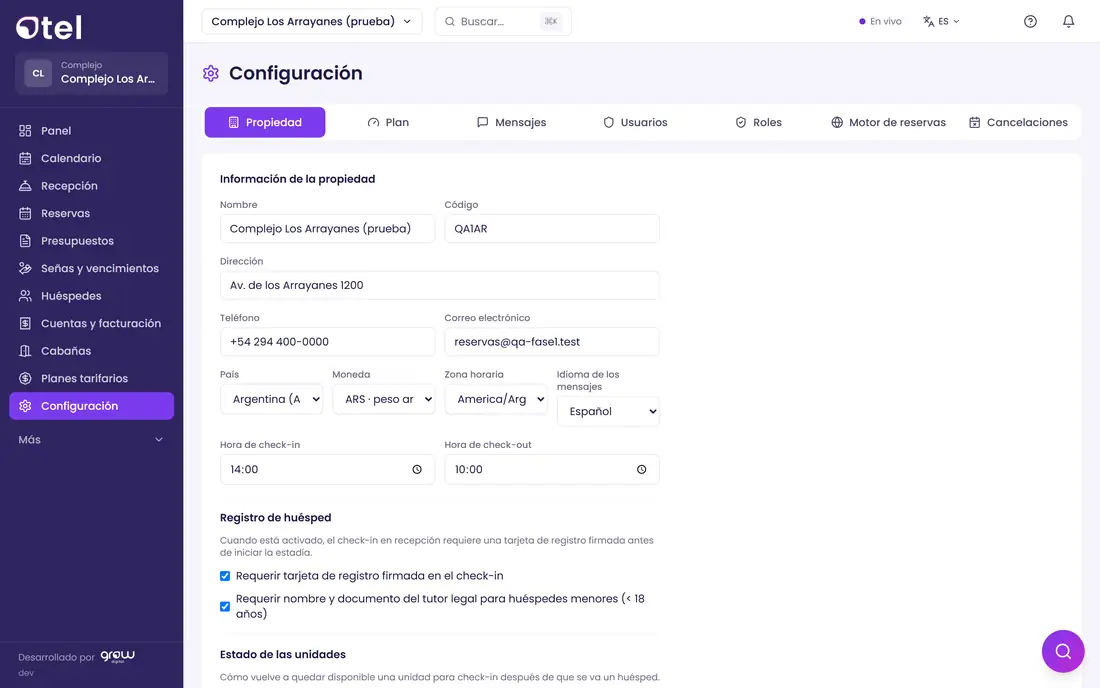
Task: Click the Hora de check-in 14:00 field
Action: pos(328,469)
